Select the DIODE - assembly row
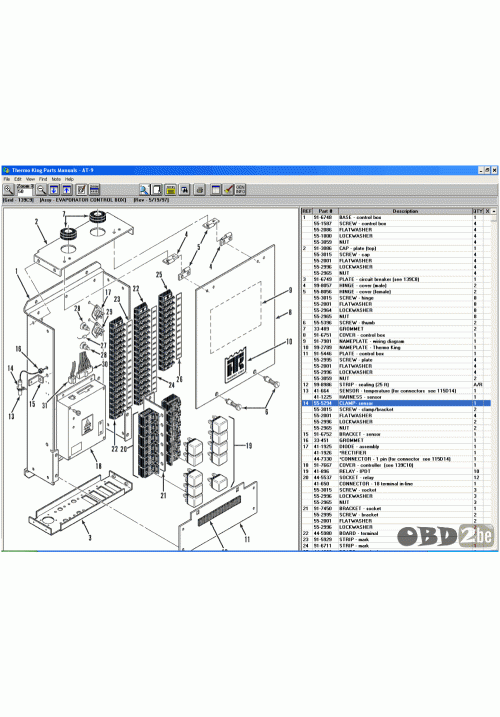Image resolution: width=500 pixels, height=717 pixels. [396, 446]
